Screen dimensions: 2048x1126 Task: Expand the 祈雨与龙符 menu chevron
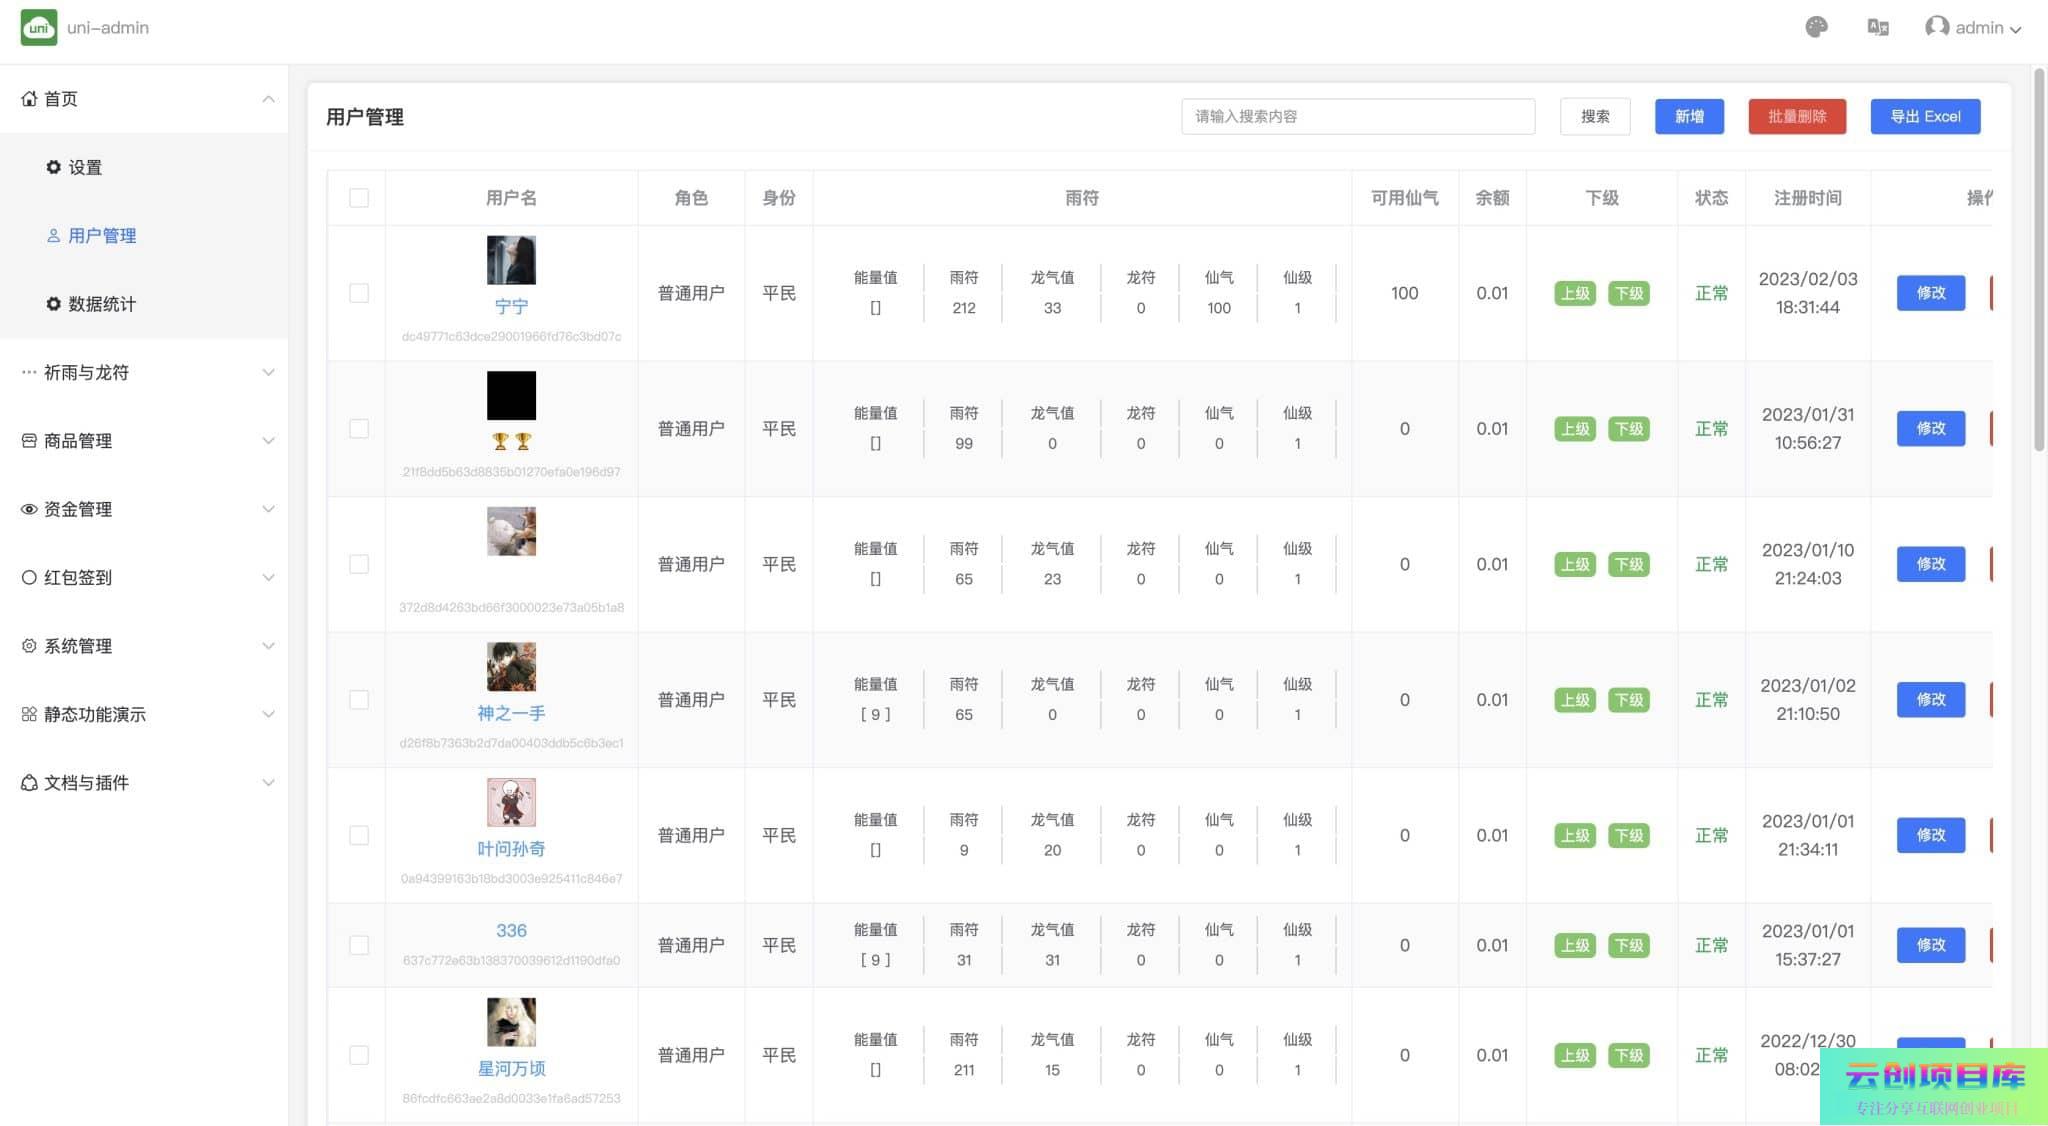268,373
